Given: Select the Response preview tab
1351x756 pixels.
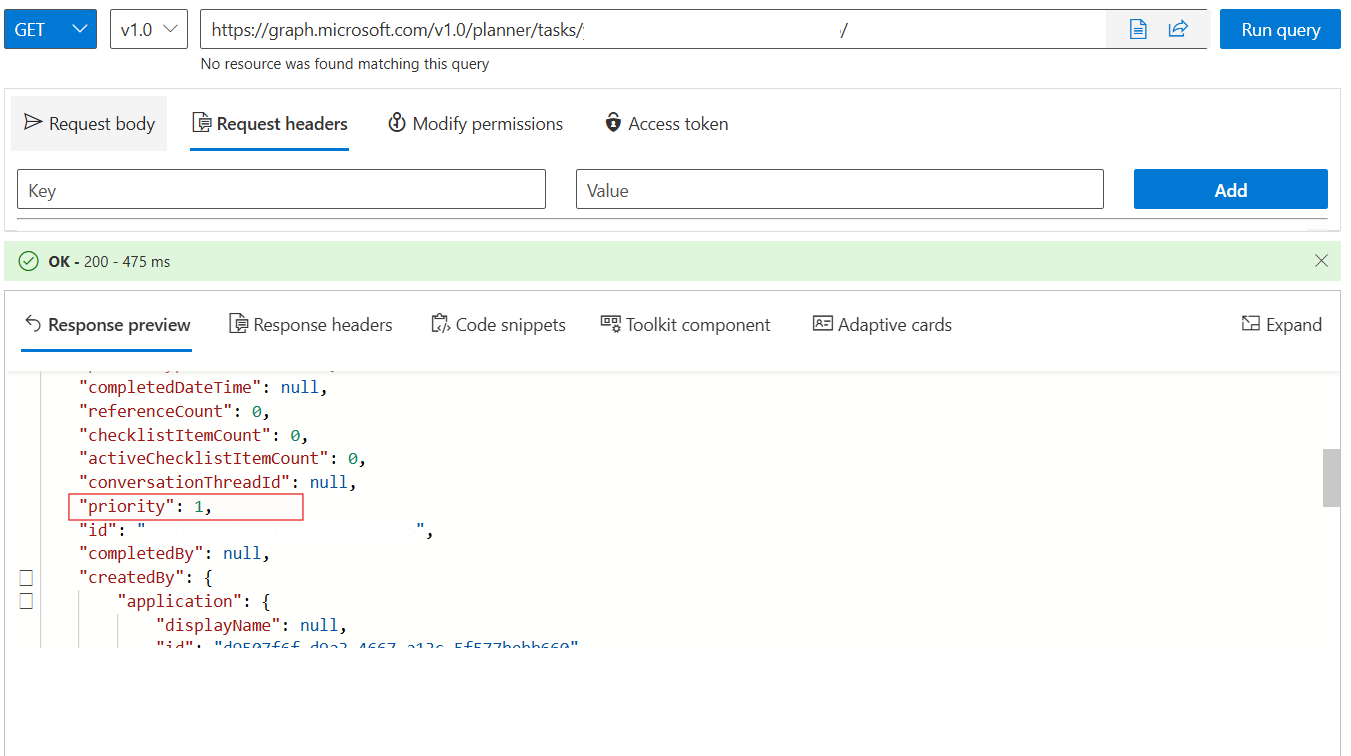Looking at the screenshot, I should [106, 325].
